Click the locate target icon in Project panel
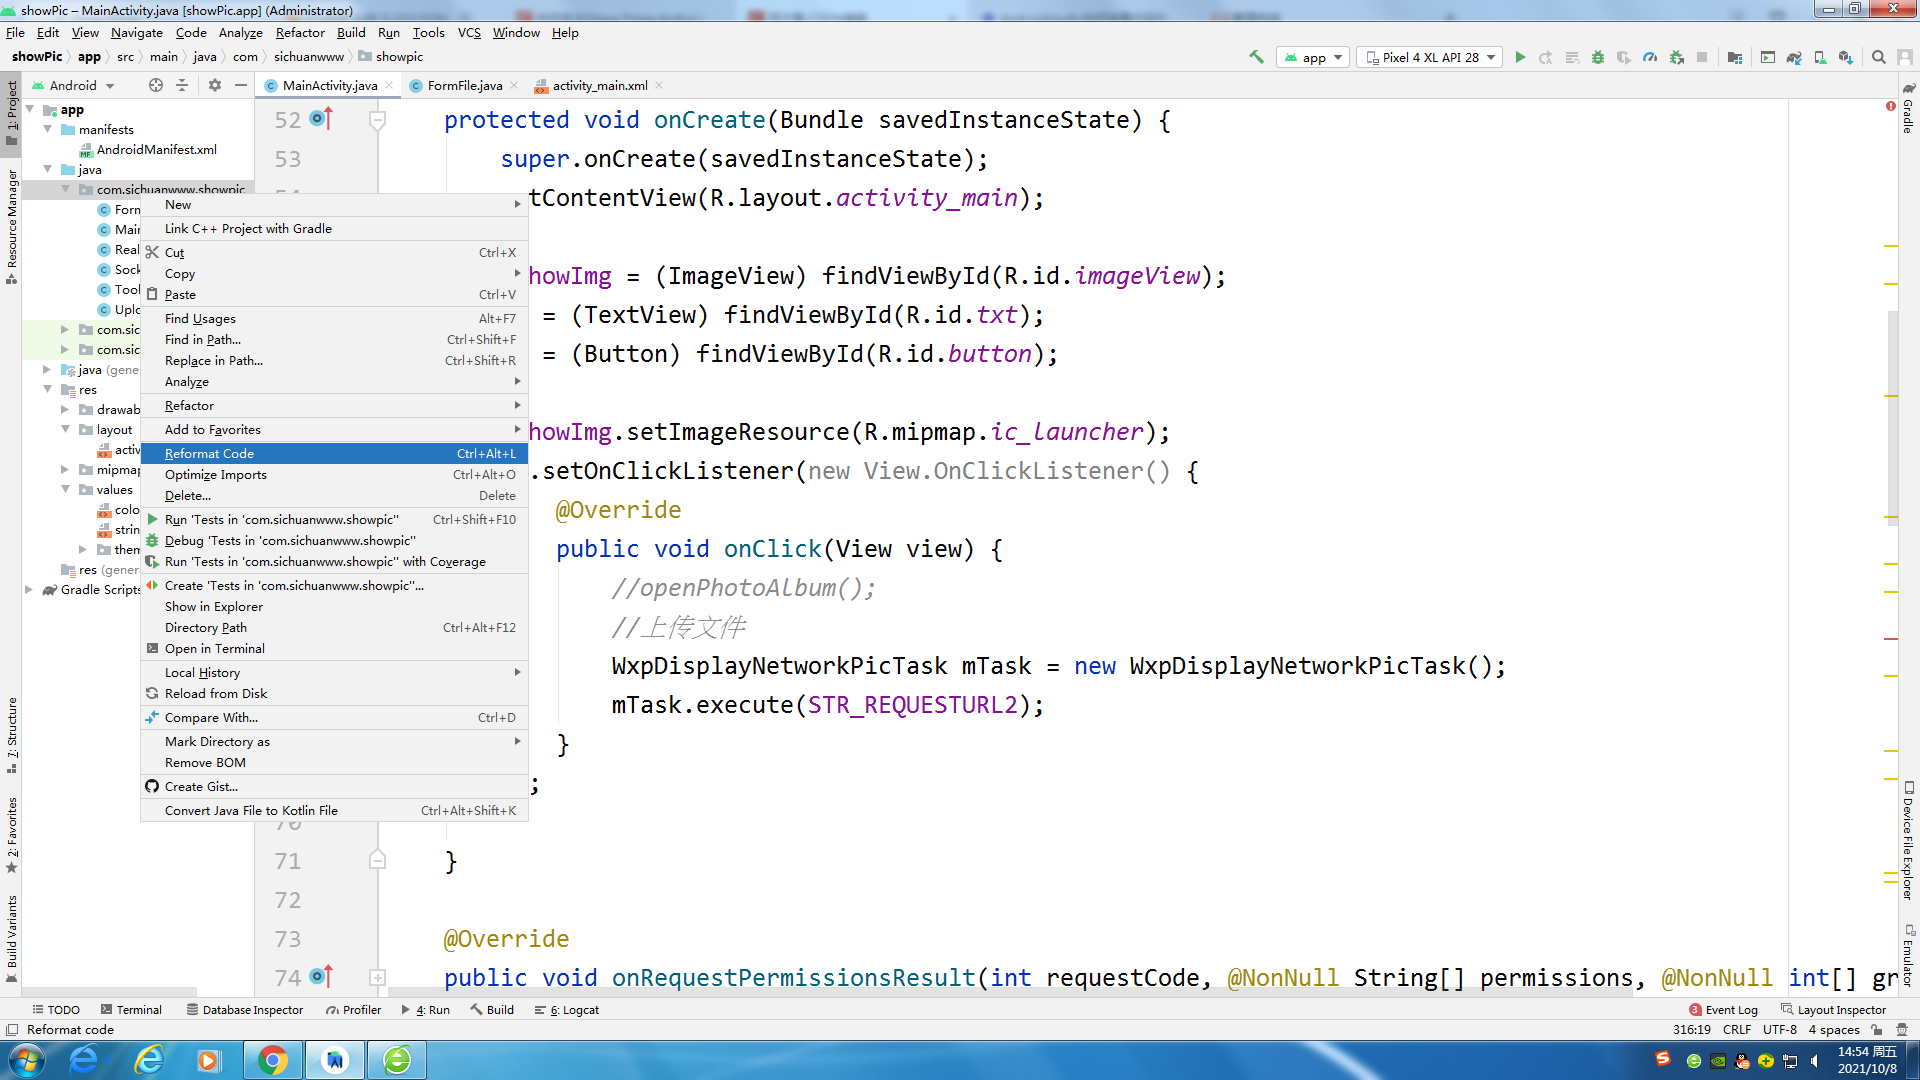The image size is (1920, 1080). [156, 85]
